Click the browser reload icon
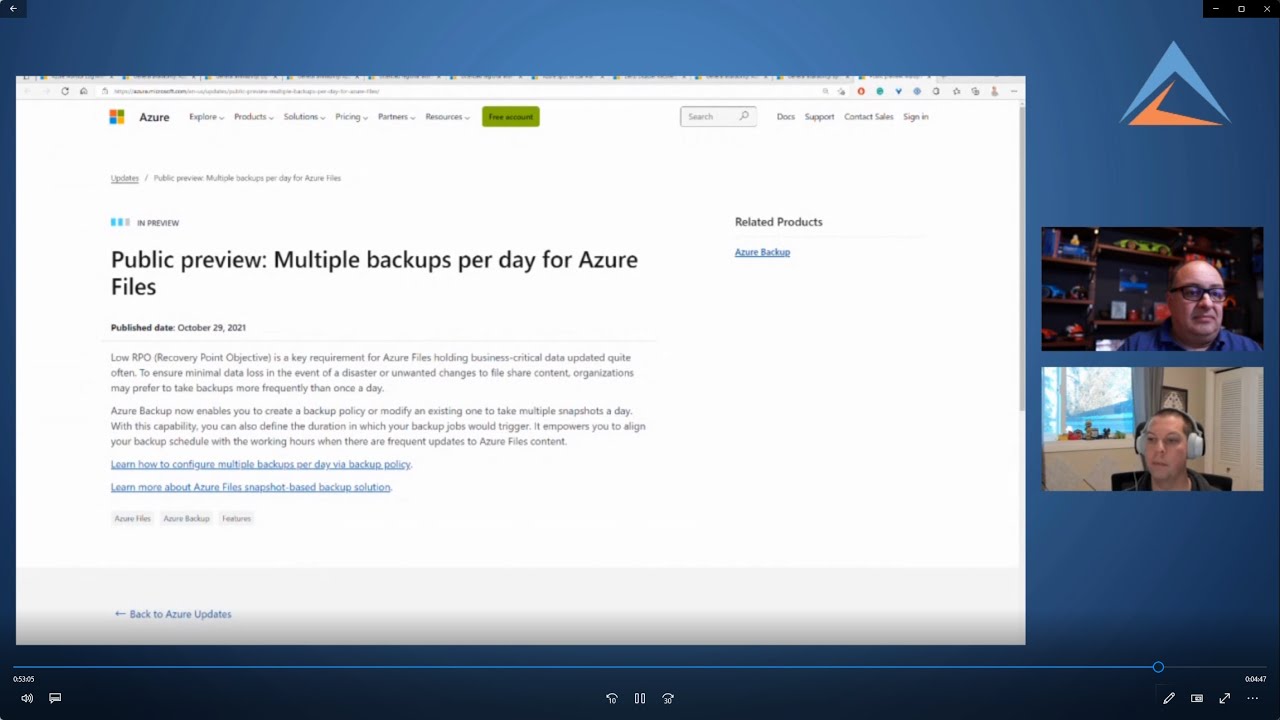Image resolution: width=1280 pixels, height=720 pixels. [65, 91]
